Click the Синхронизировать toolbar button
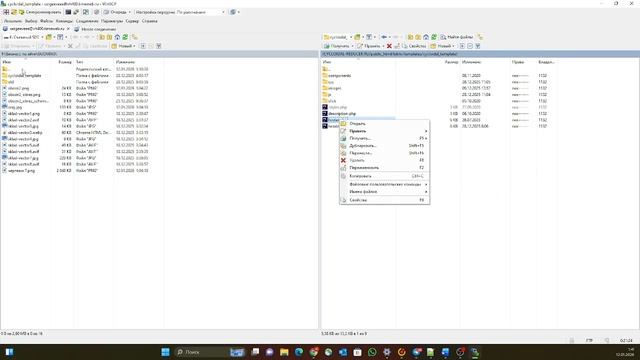 tap(40, 12)
